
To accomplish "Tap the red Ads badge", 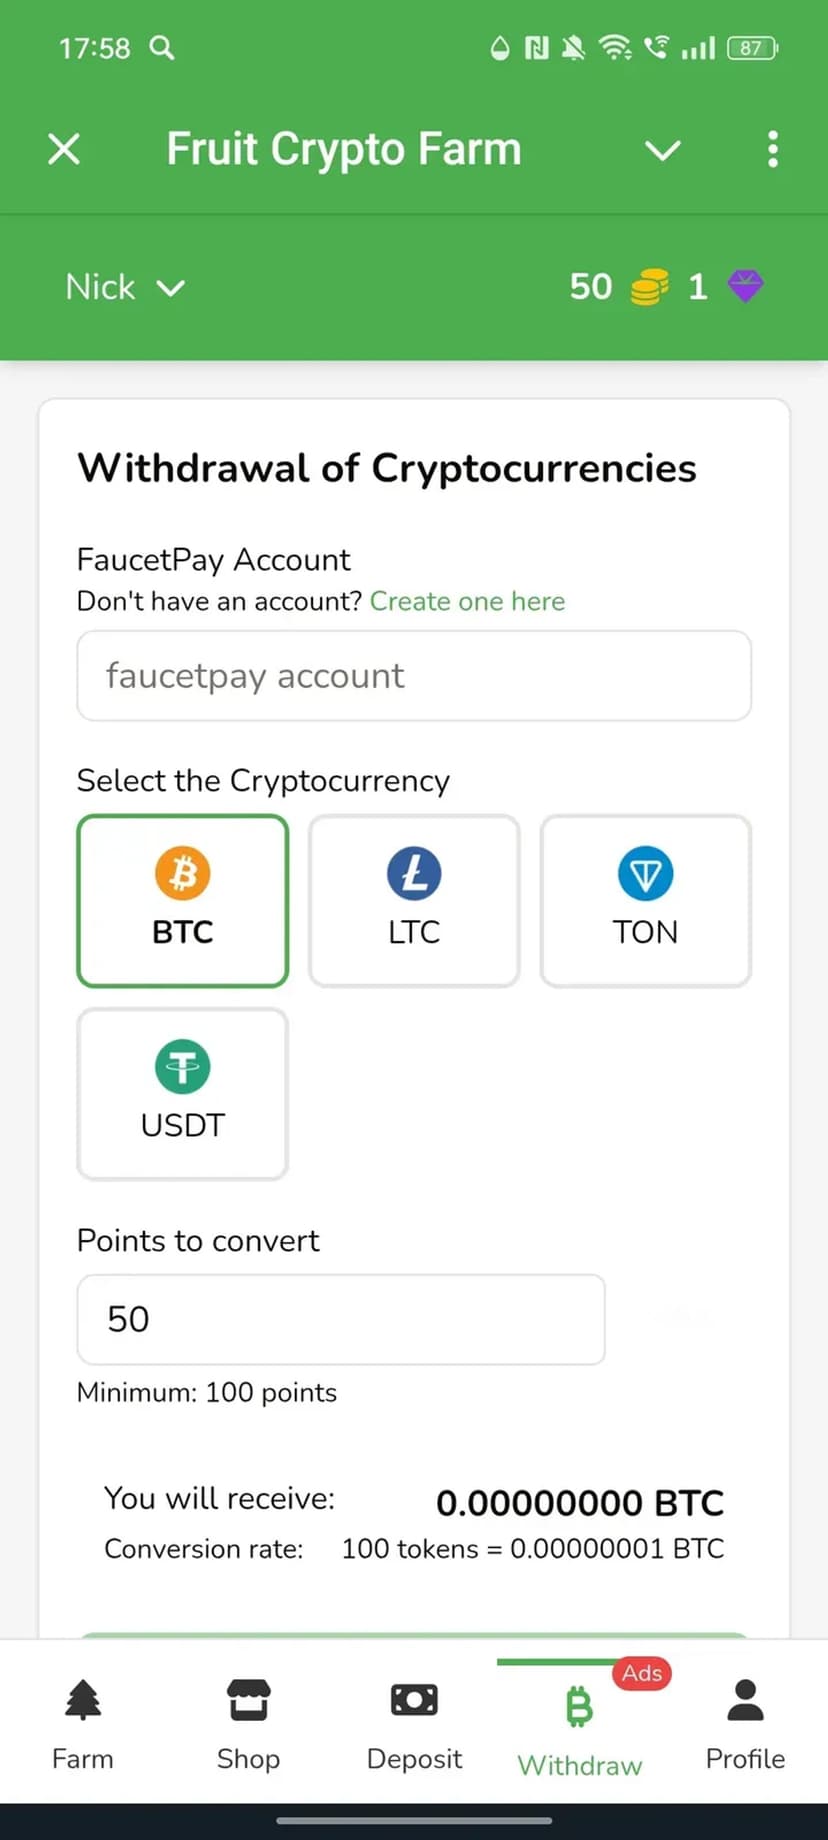I will pyautogui.click(x=642, y=1673).
